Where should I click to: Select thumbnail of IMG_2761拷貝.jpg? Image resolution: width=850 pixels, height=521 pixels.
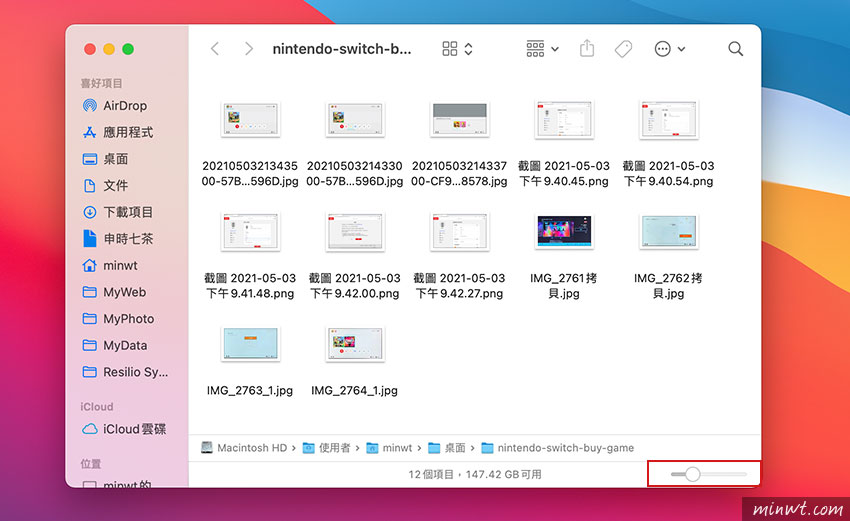tap(564, 231)
